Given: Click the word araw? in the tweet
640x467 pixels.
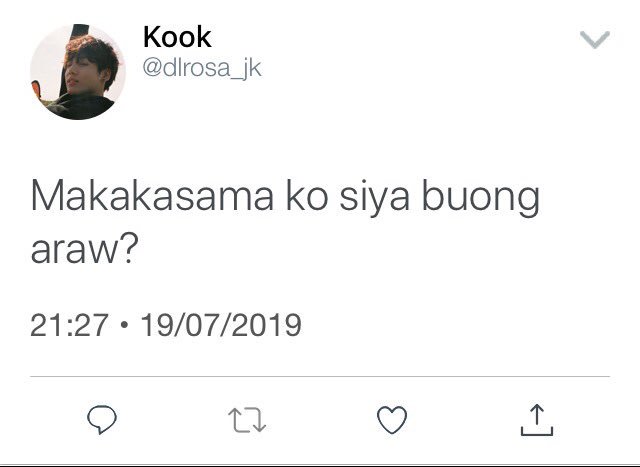Looking at the screenshot, I should [x=82, y=249].
